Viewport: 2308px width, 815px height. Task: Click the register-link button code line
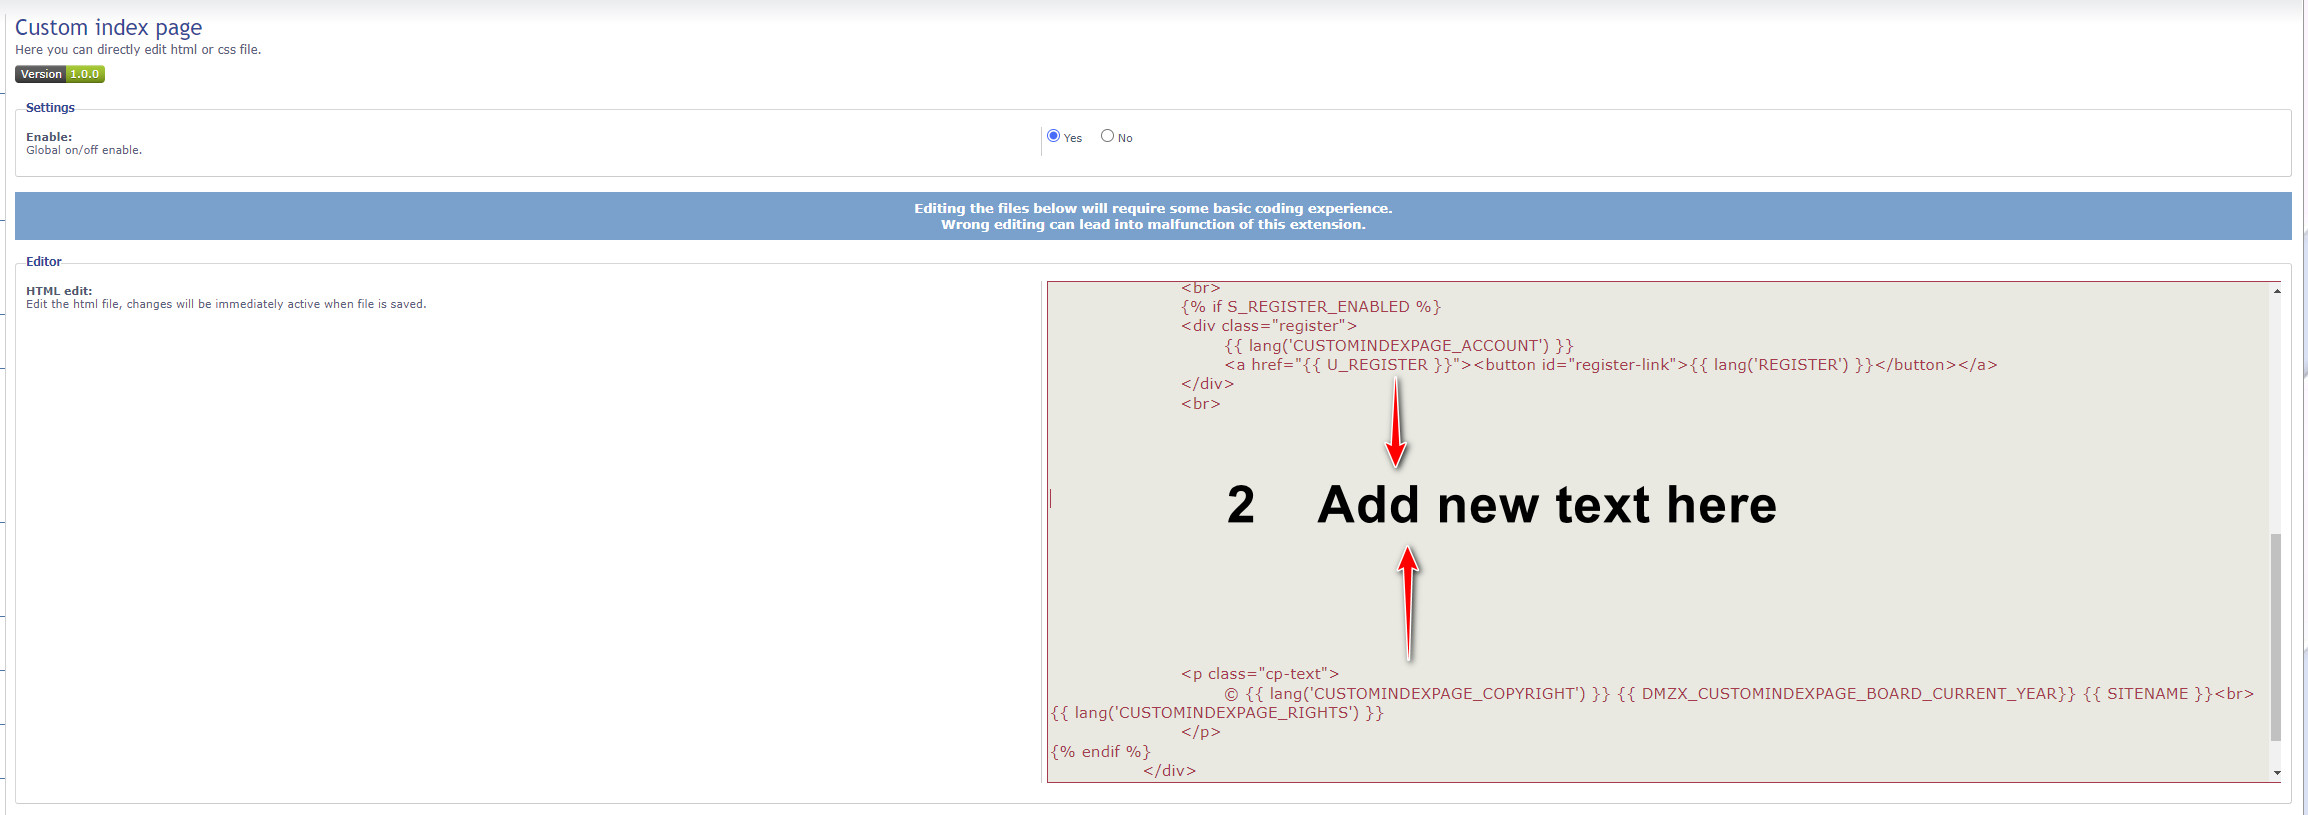point(1610,365)
